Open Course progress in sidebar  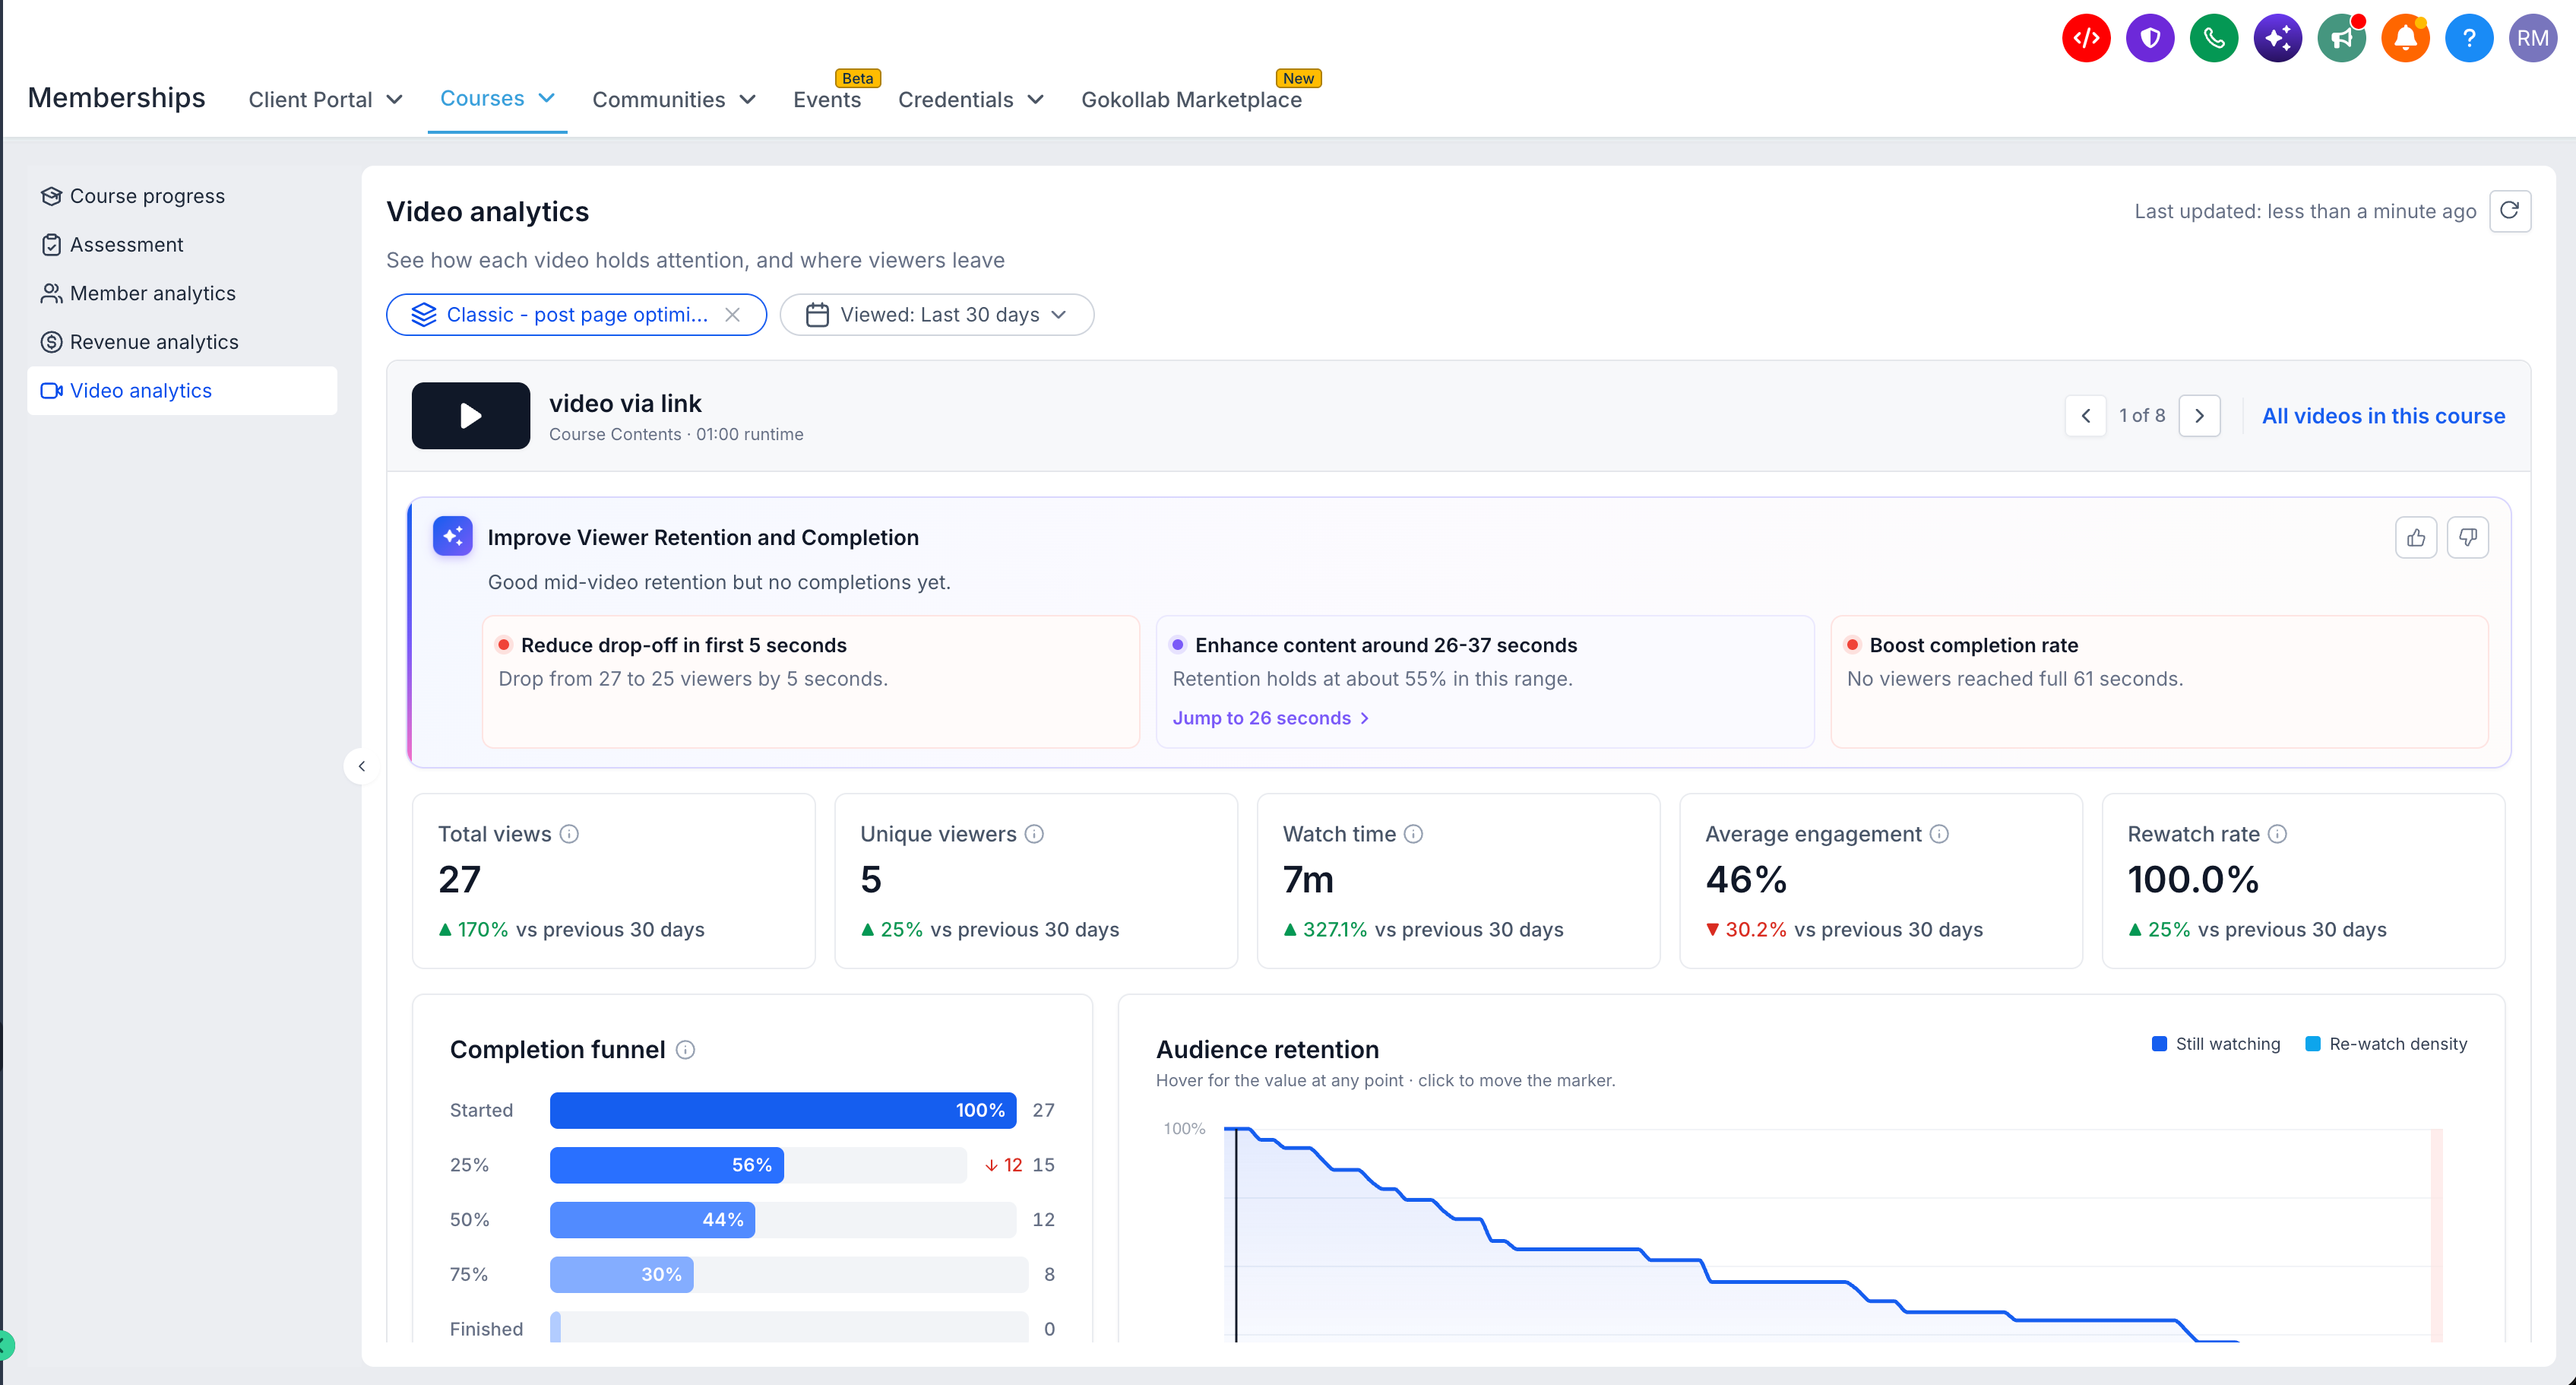[182, 196]
